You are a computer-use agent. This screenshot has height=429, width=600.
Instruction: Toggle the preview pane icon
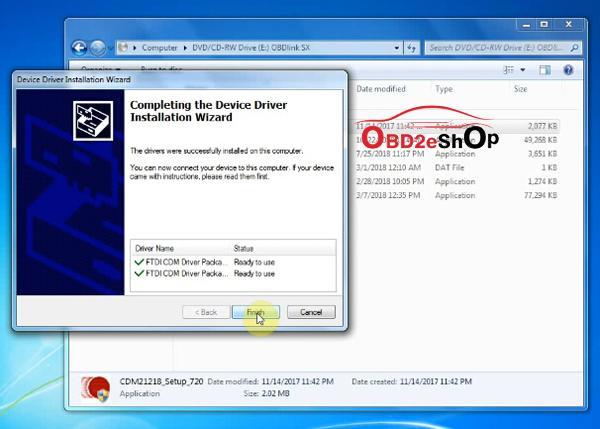pos(545,70)
